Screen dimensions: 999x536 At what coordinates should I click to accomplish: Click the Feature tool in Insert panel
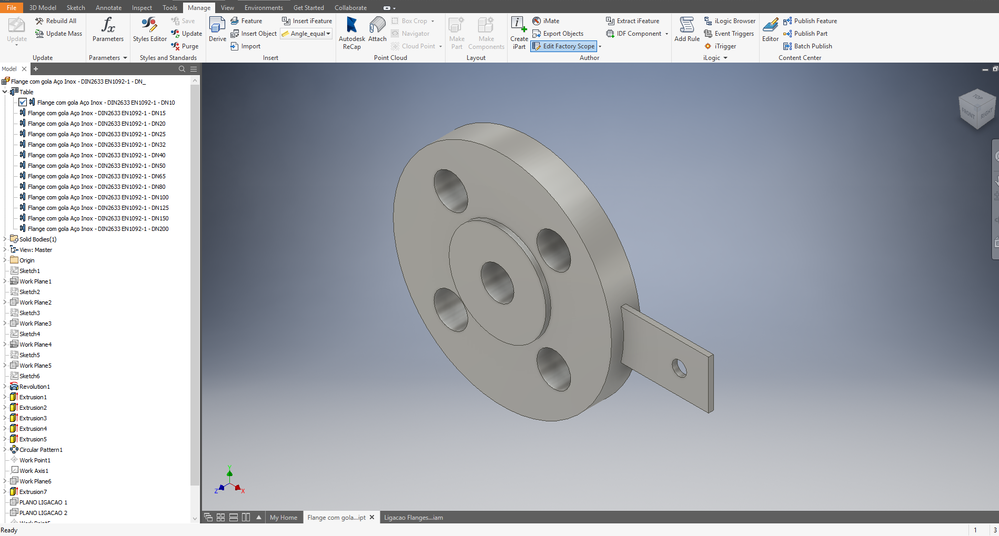pos(246,21)
